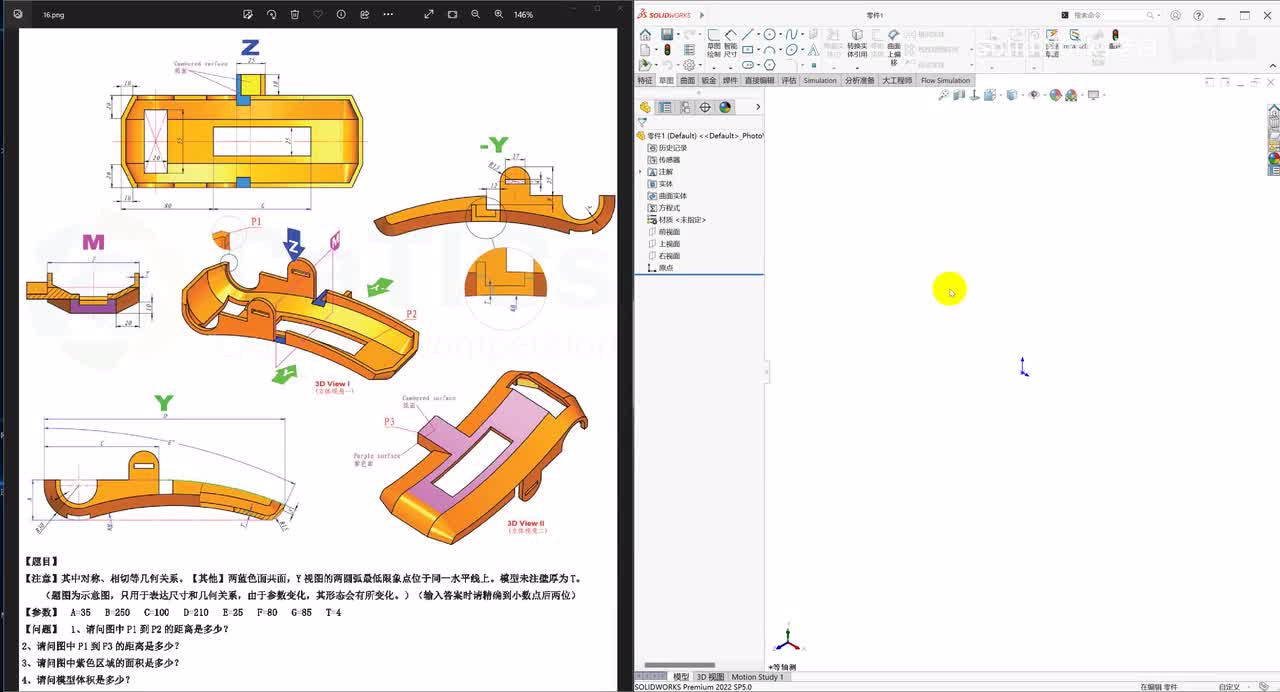Viewport: 1280px width, 692px height.
Task: Click the SolidWorks save icon
Action: 666,35
